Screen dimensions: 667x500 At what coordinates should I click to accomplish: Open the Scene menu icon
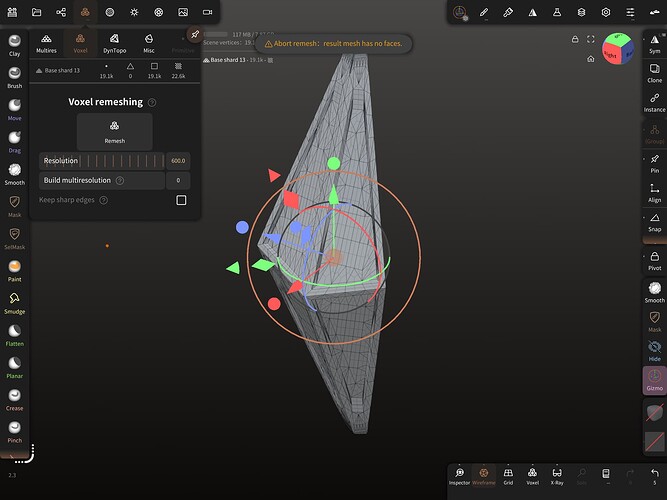tap(12, 12)
